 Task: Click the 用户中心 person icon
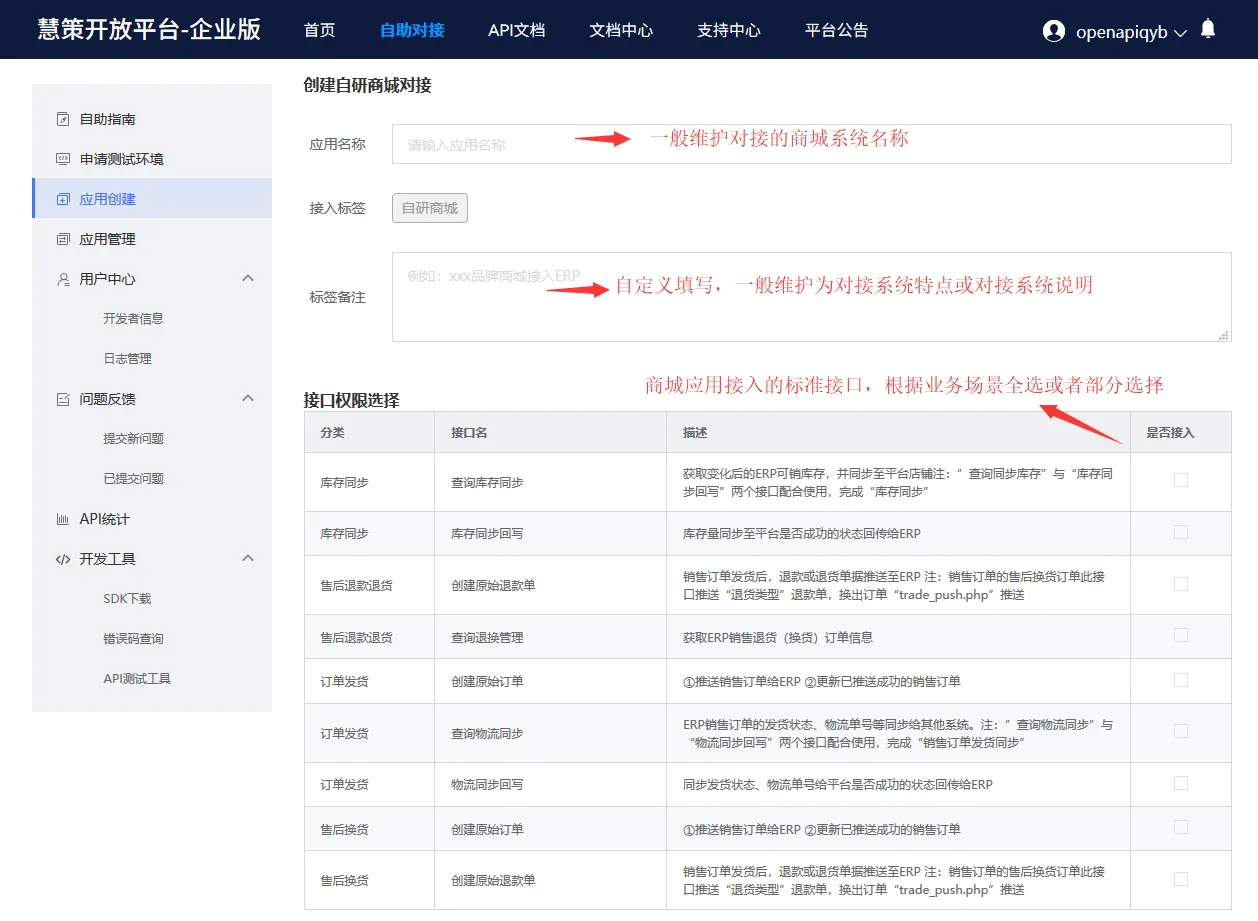(x=63, y=279)
